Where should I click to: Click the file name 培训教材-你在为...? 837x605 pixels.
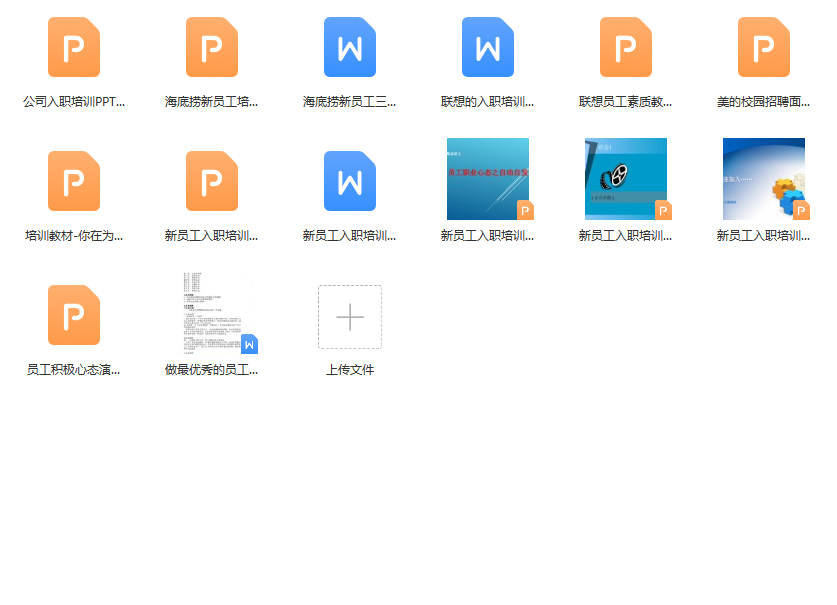coord(74,235)
